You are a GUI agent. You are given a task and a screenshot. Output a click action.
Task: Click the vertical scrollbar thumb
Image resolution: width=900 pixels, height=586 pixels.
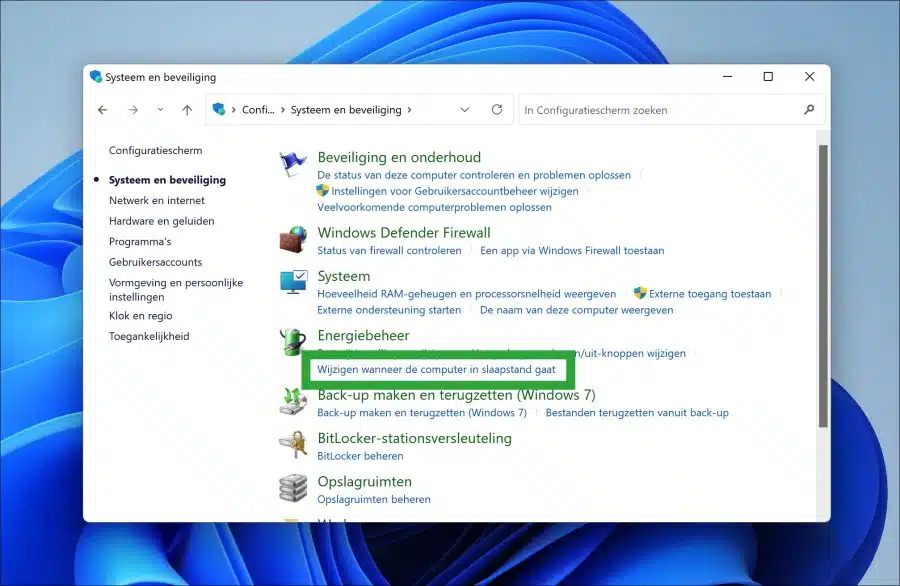(823, 286)
